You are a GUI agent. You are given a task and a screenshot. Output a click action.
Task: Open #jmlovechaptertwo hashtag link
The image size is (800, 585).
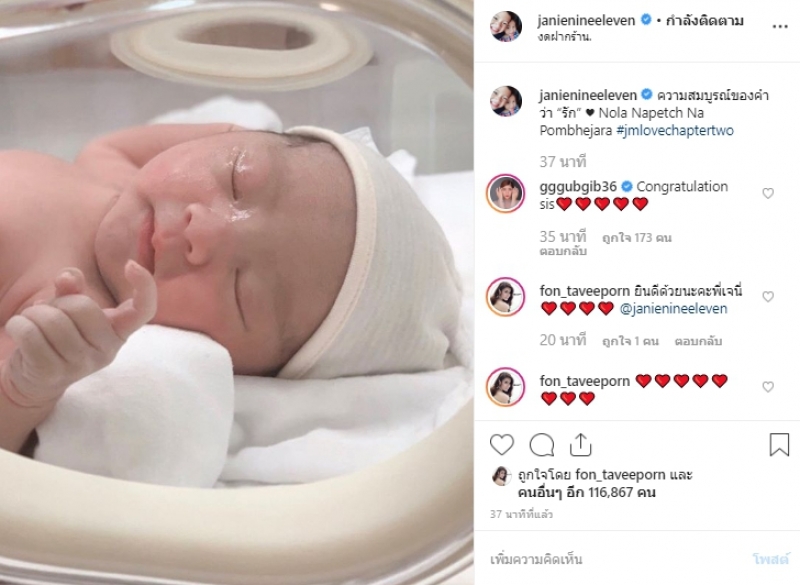click(x=675, y=131)
